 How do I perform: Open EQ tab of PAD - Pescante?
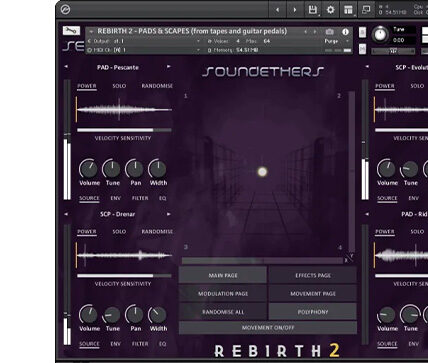pyautogui.click(x=162, y=198)
